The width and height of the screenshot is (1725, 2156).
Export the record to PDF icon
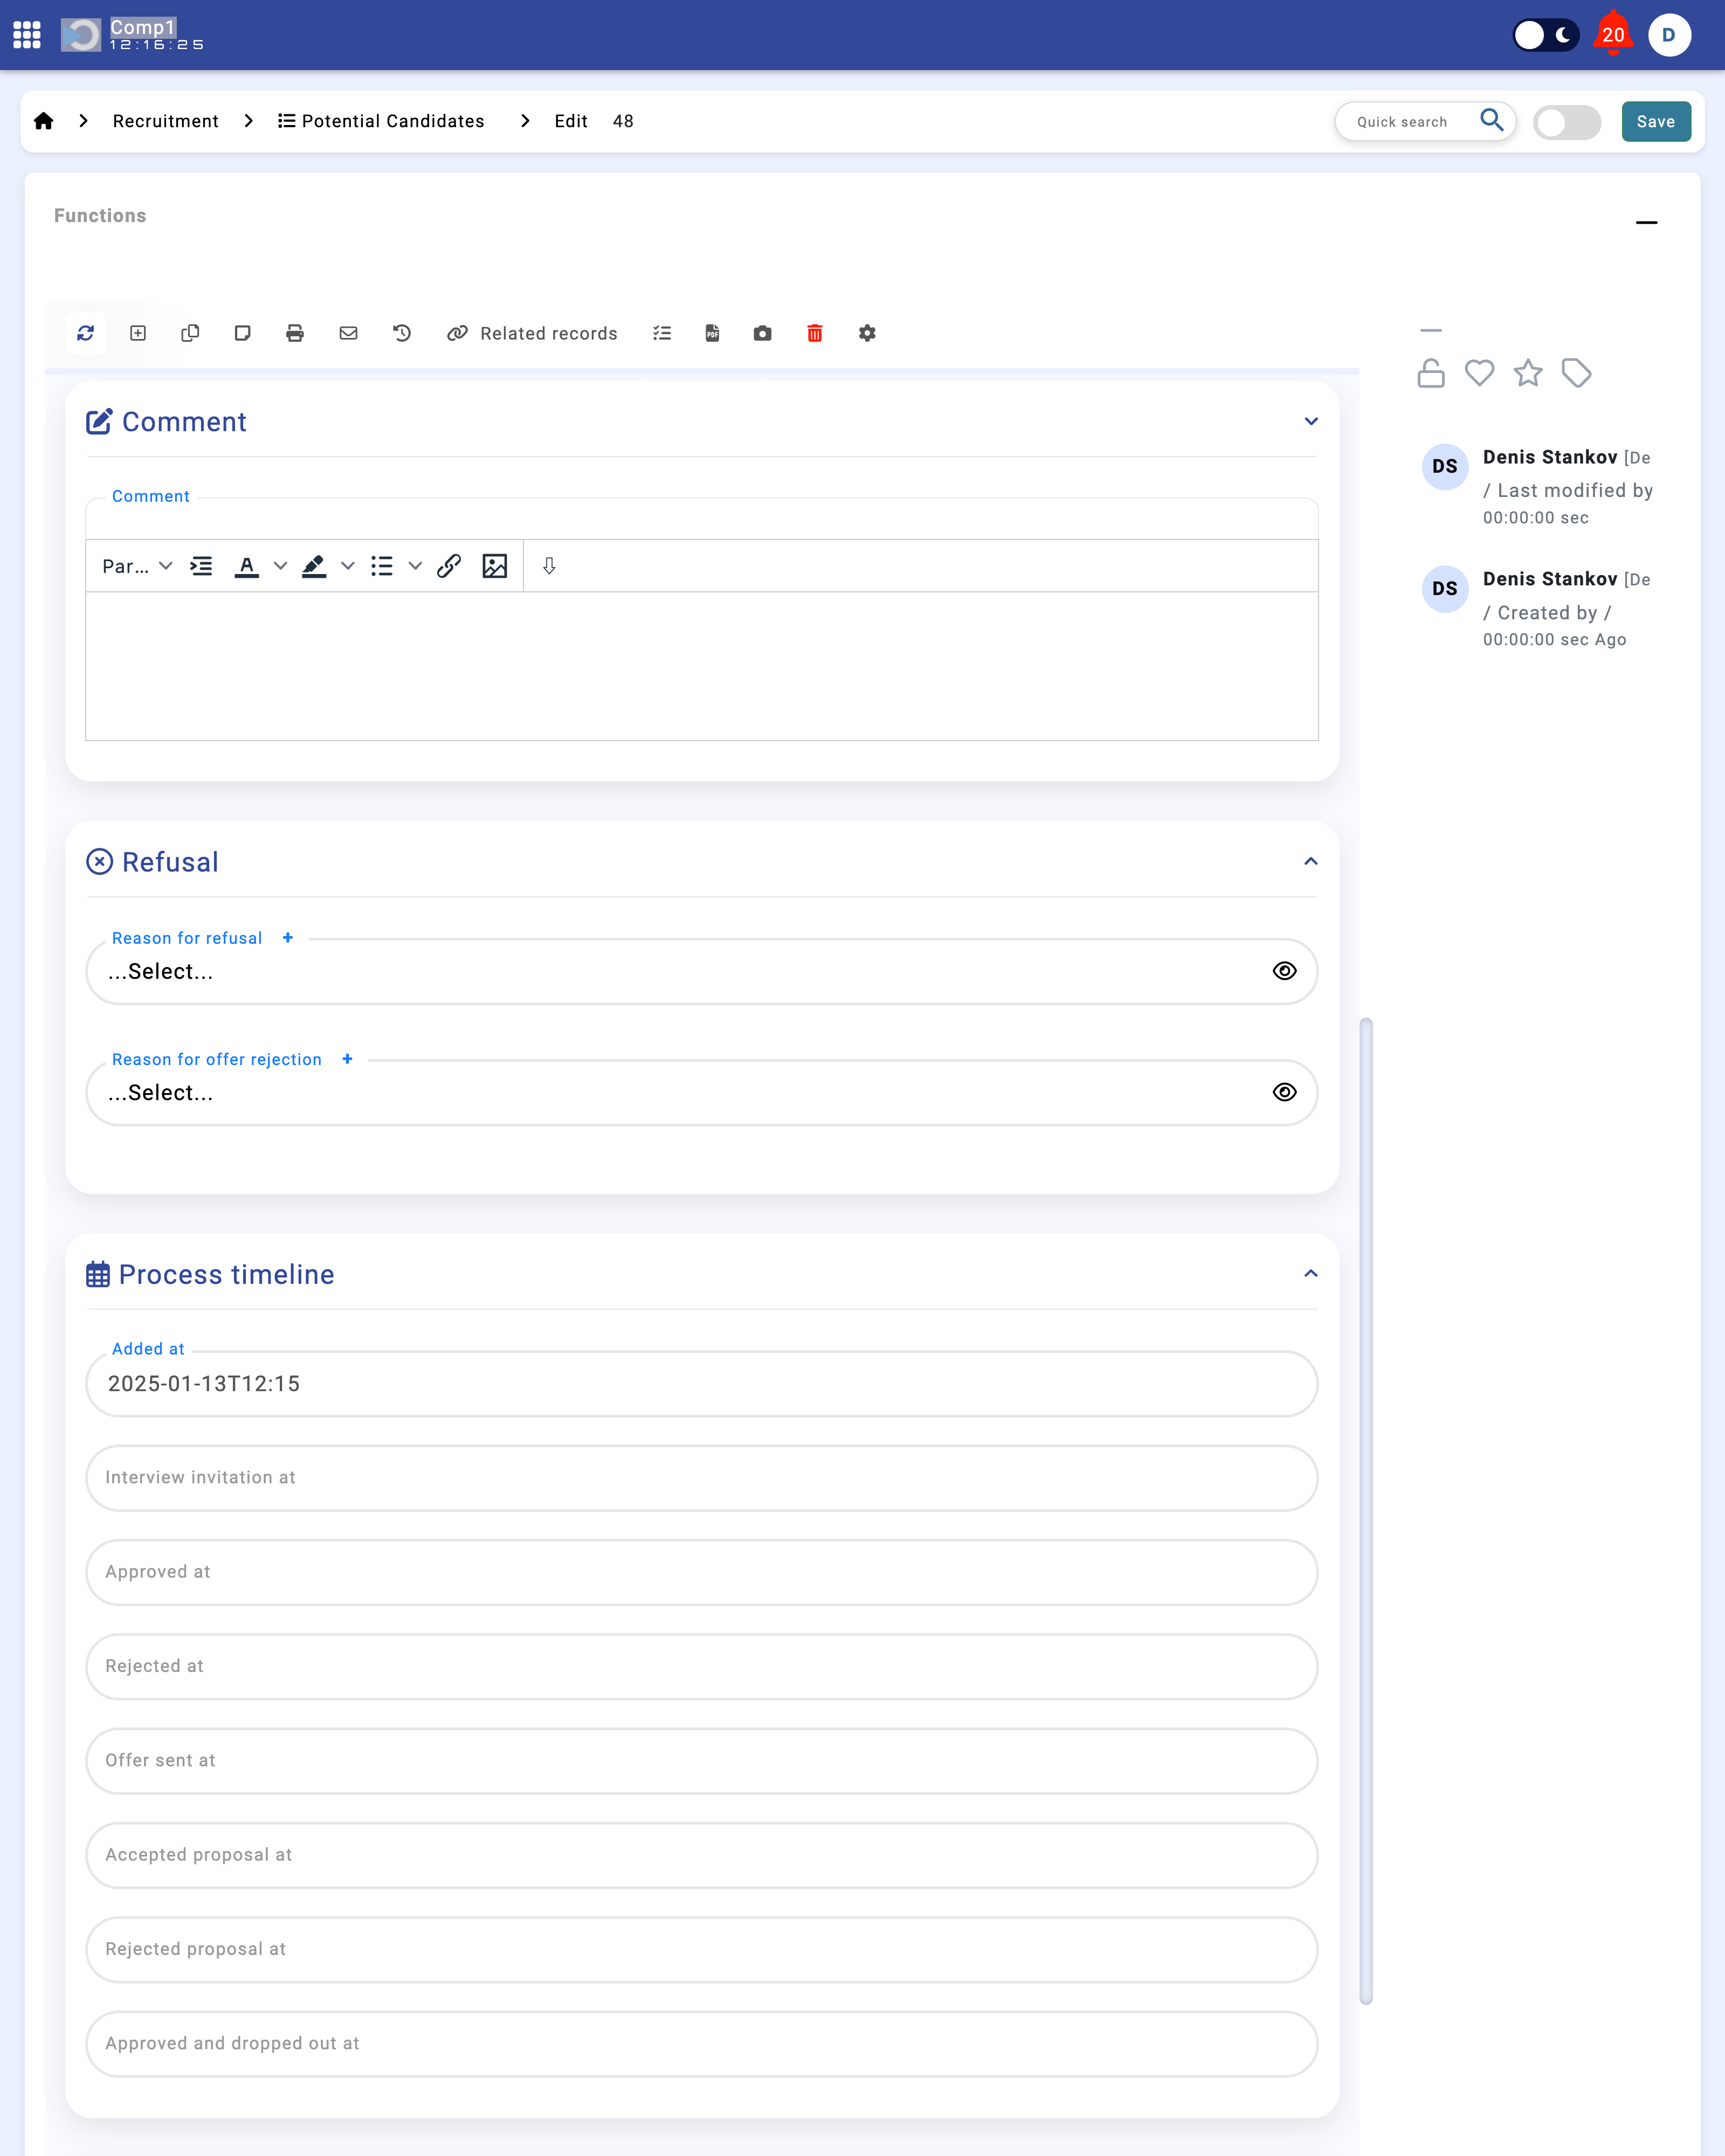712,333
